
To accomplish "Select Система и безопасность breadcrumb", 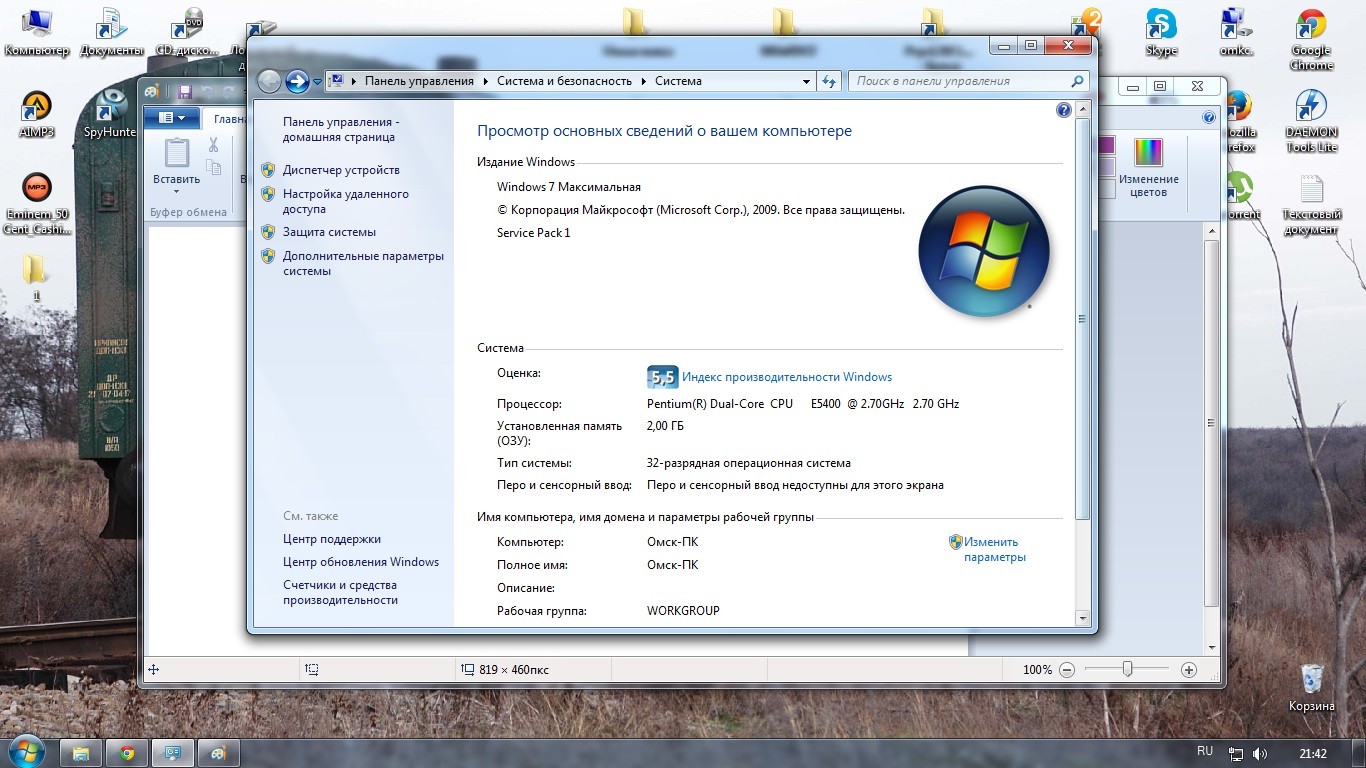I will [564, 81].
